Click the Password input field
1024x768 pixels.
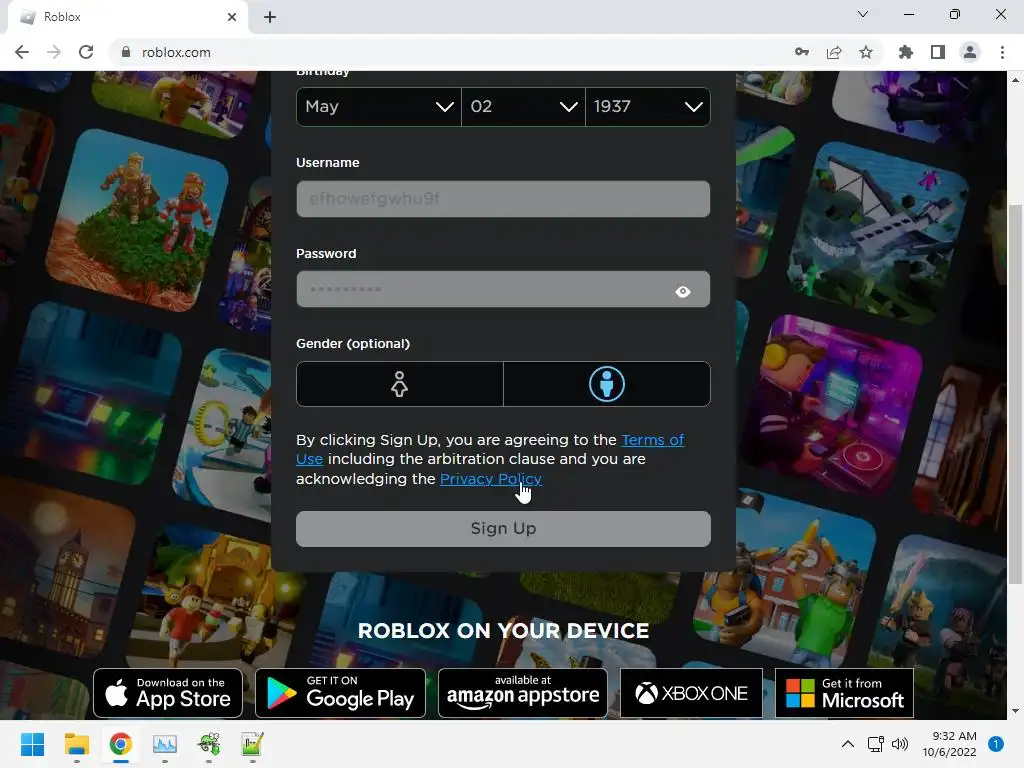[503, 289]
